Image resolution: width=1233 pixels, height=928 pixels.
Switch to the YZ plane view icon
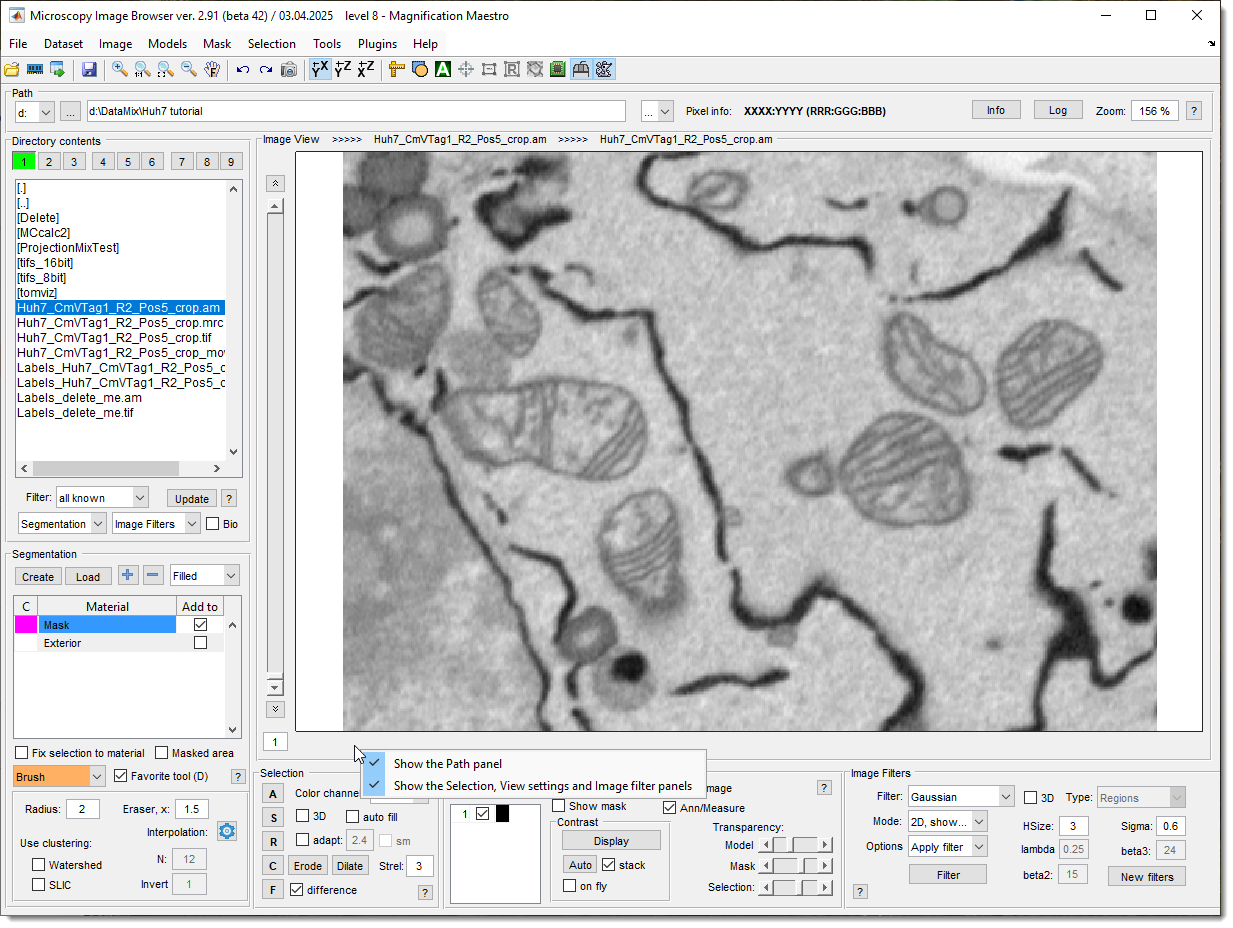tap(343, 69)
